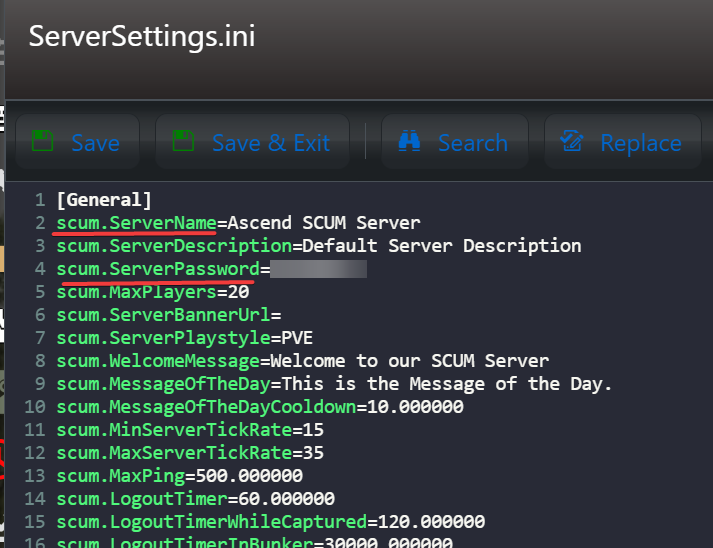Viewport: 713px width, 548px height.
Task: Click the scum.MaxPlayers=20 line
Action: (x=153, y=292)
